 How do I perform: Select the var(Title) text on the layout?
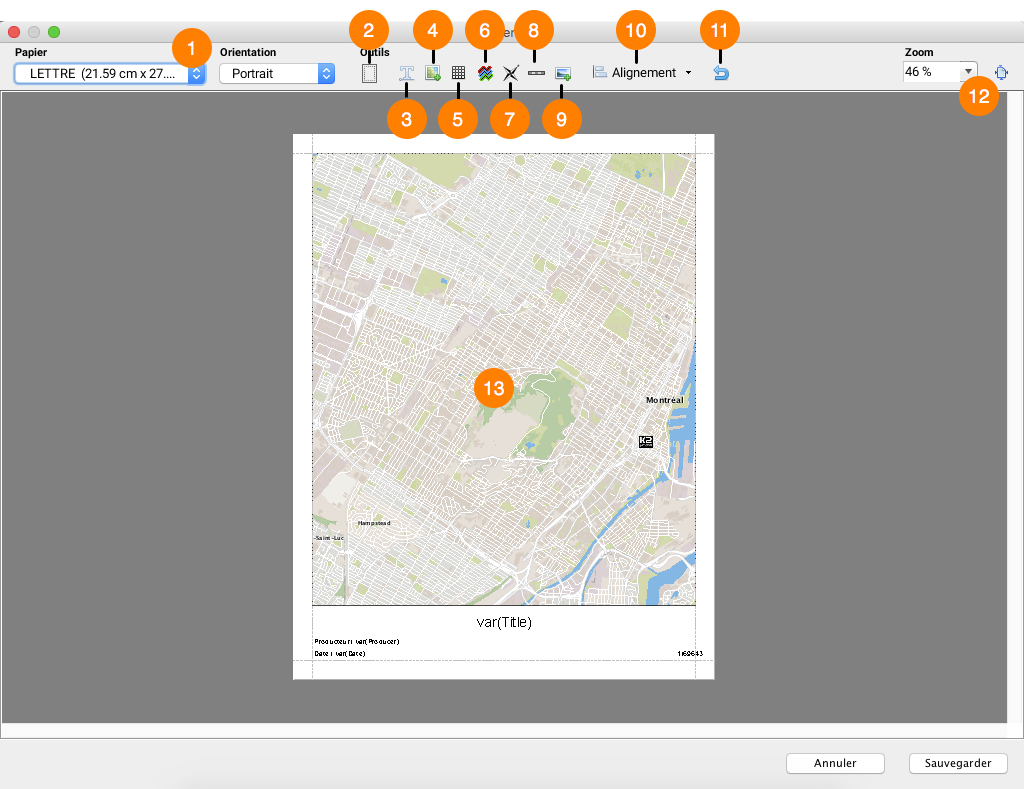pos(503,622)
